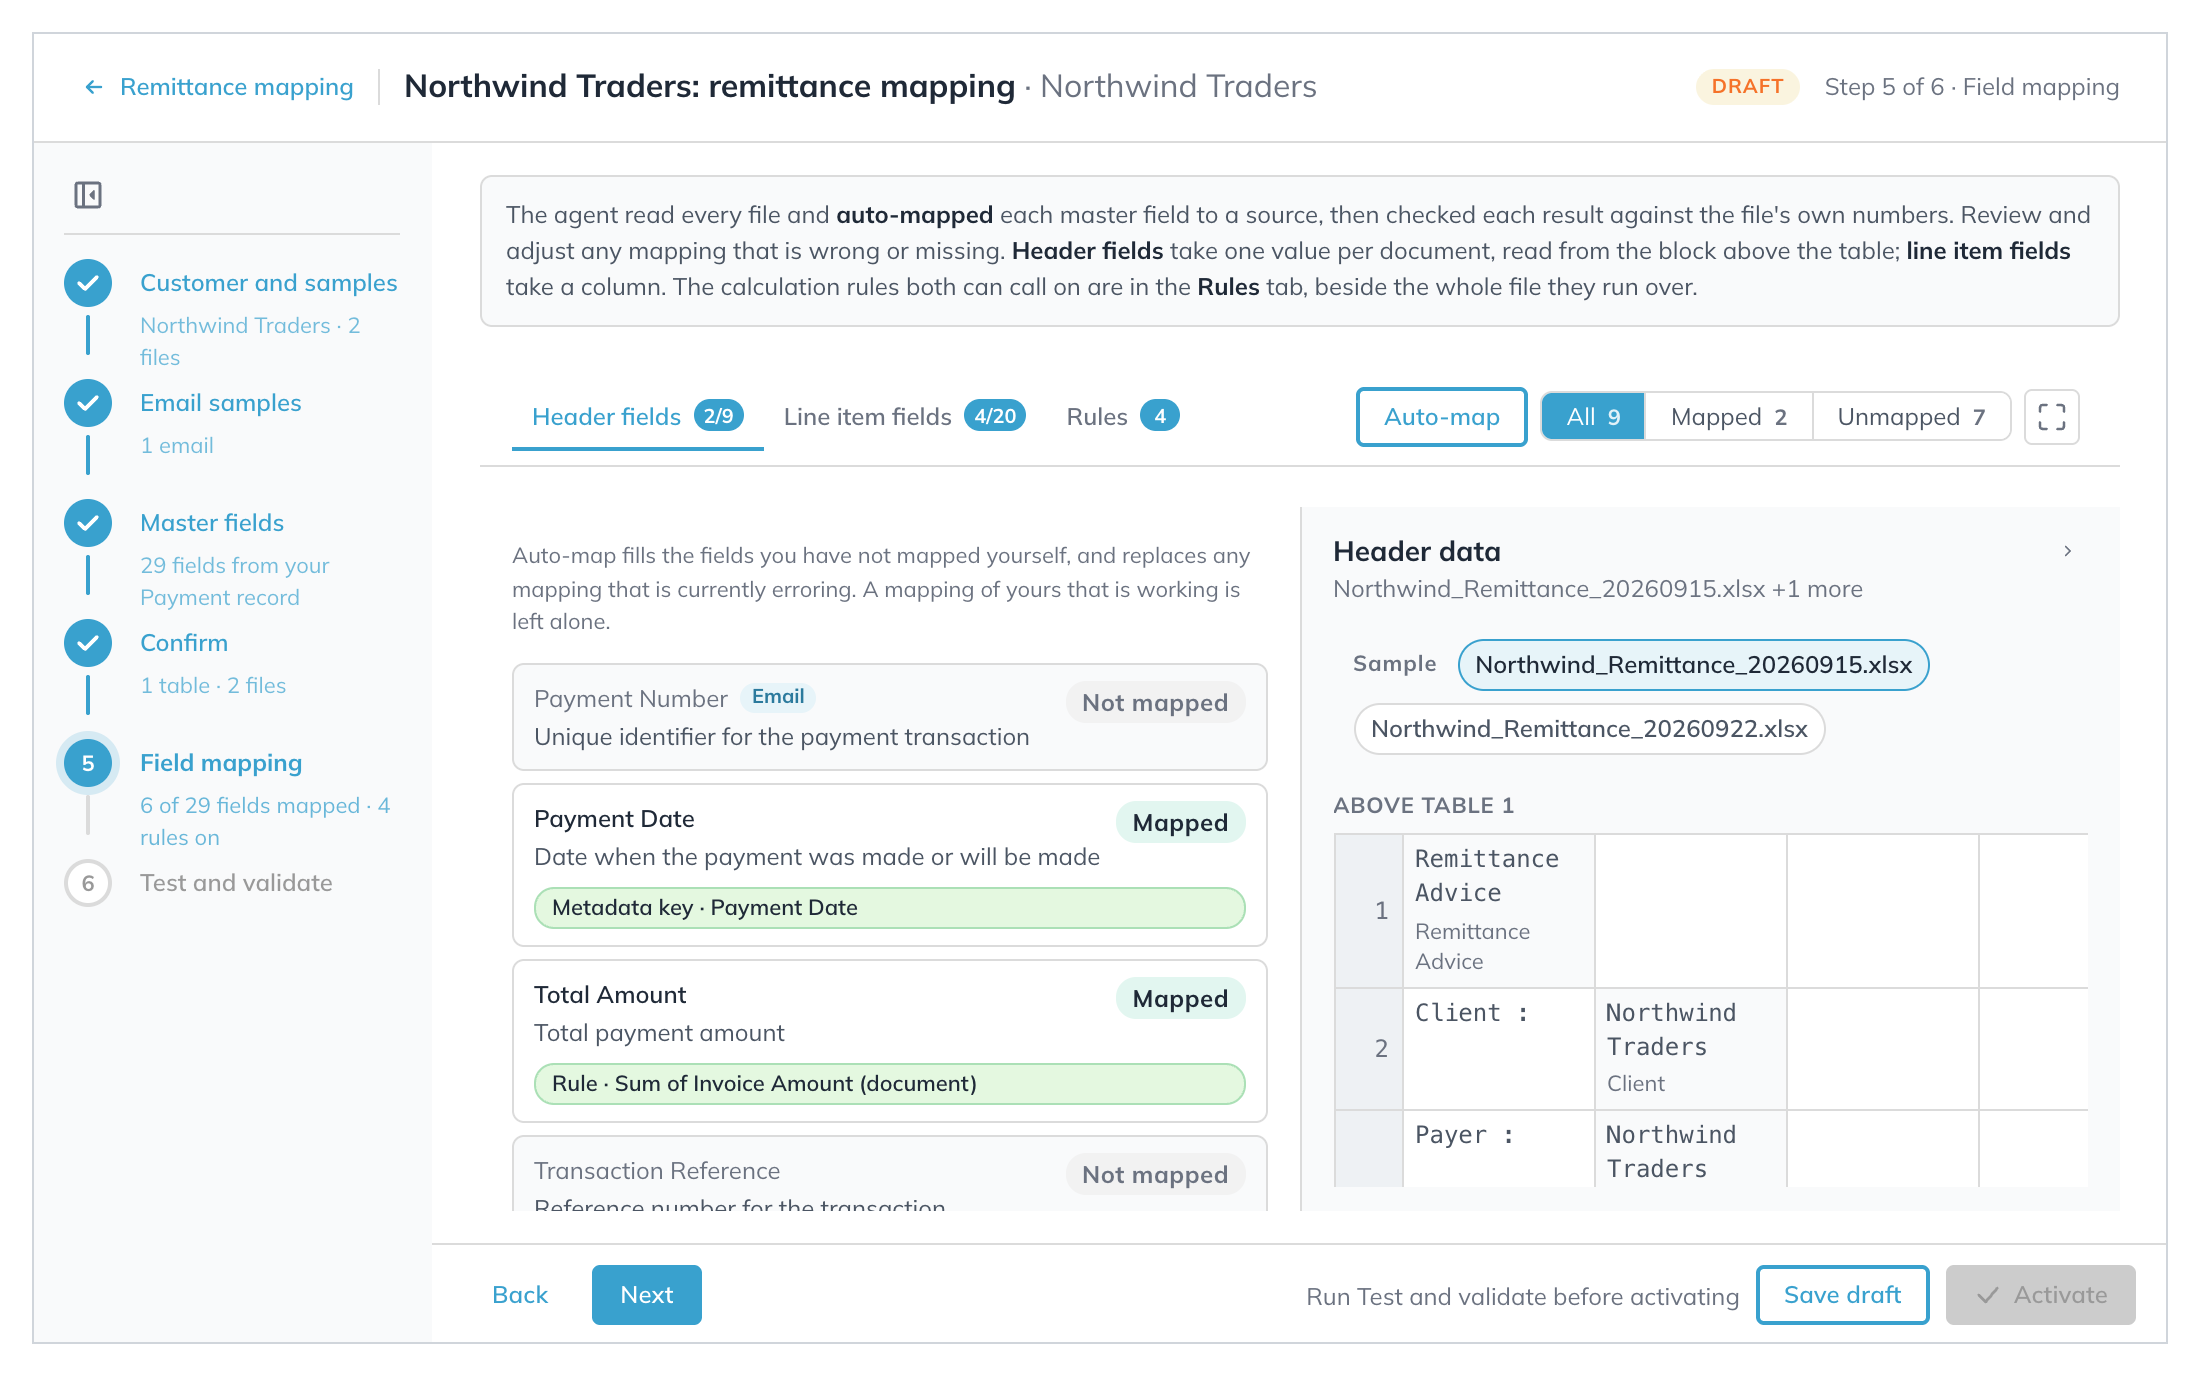Click the 'Payer :' table cell

[x=1498, y=1148]
